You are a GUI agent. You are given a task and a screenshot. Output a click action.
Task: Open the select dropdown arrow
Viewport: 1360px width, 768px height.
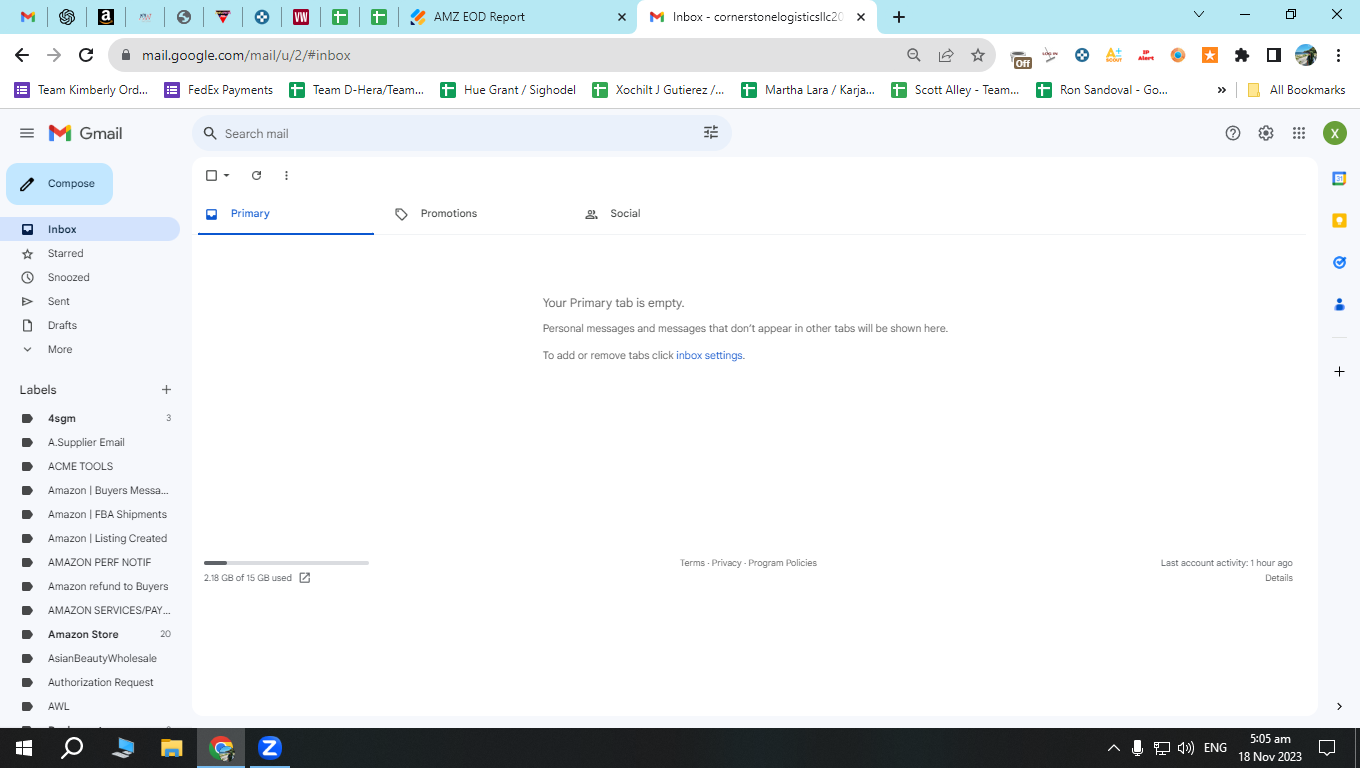(227, 175)
